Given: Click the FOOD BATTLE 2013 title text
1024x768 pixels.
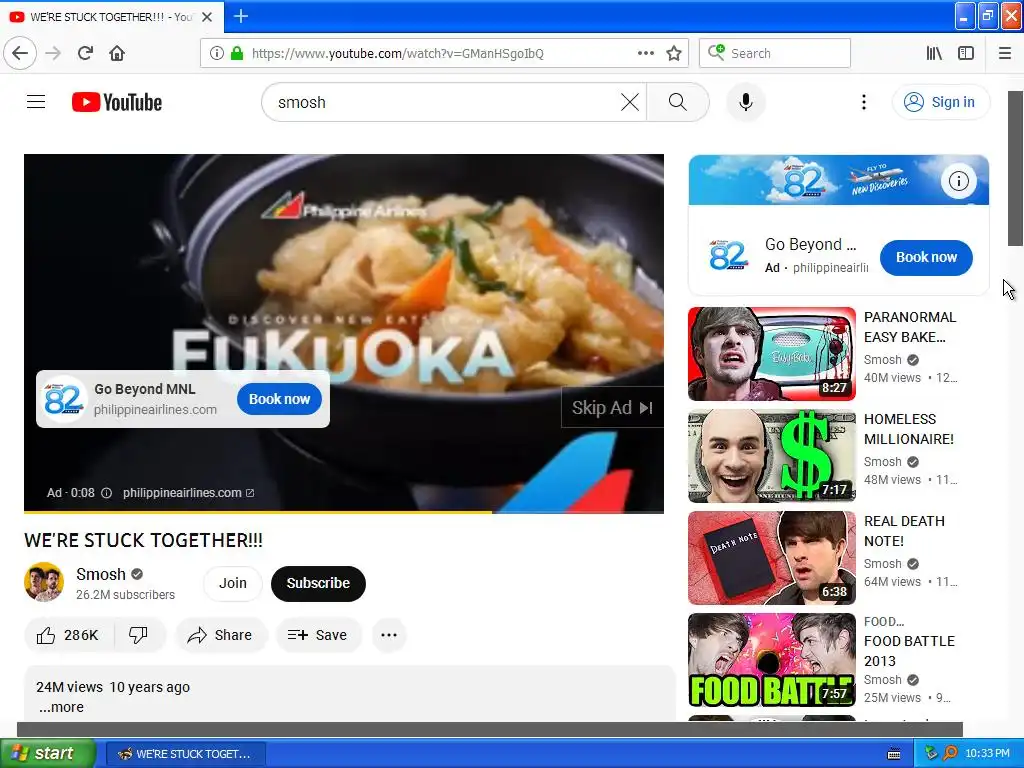Looking at the screenshot, I should 909,651.
